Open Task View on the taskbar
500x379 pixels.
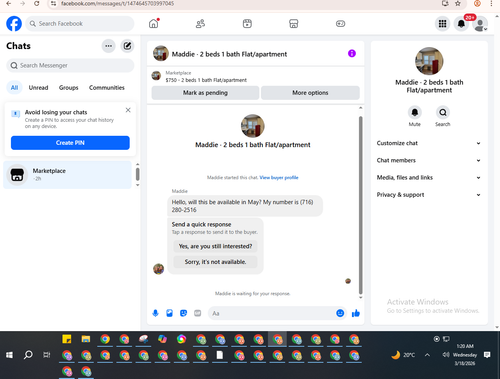tap(47, 355)
